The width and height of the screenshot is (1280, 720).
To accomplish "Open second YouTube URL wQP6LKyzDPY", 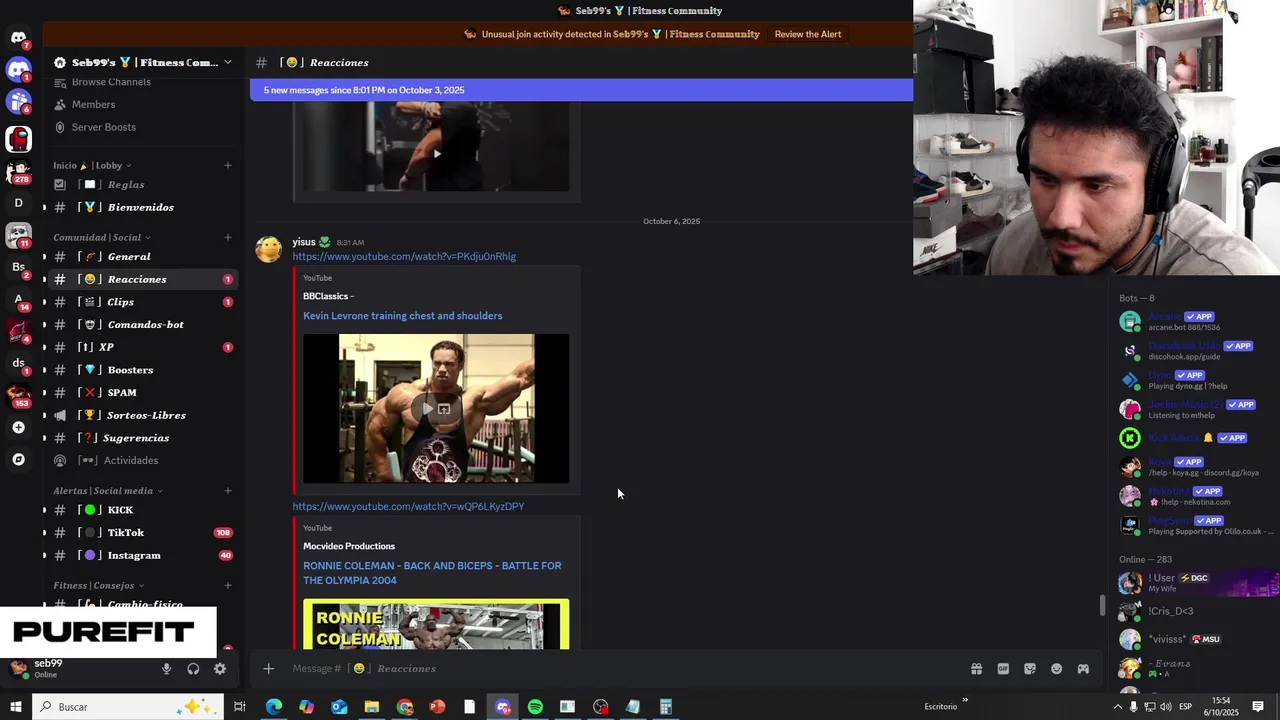I will pos(408,507).
